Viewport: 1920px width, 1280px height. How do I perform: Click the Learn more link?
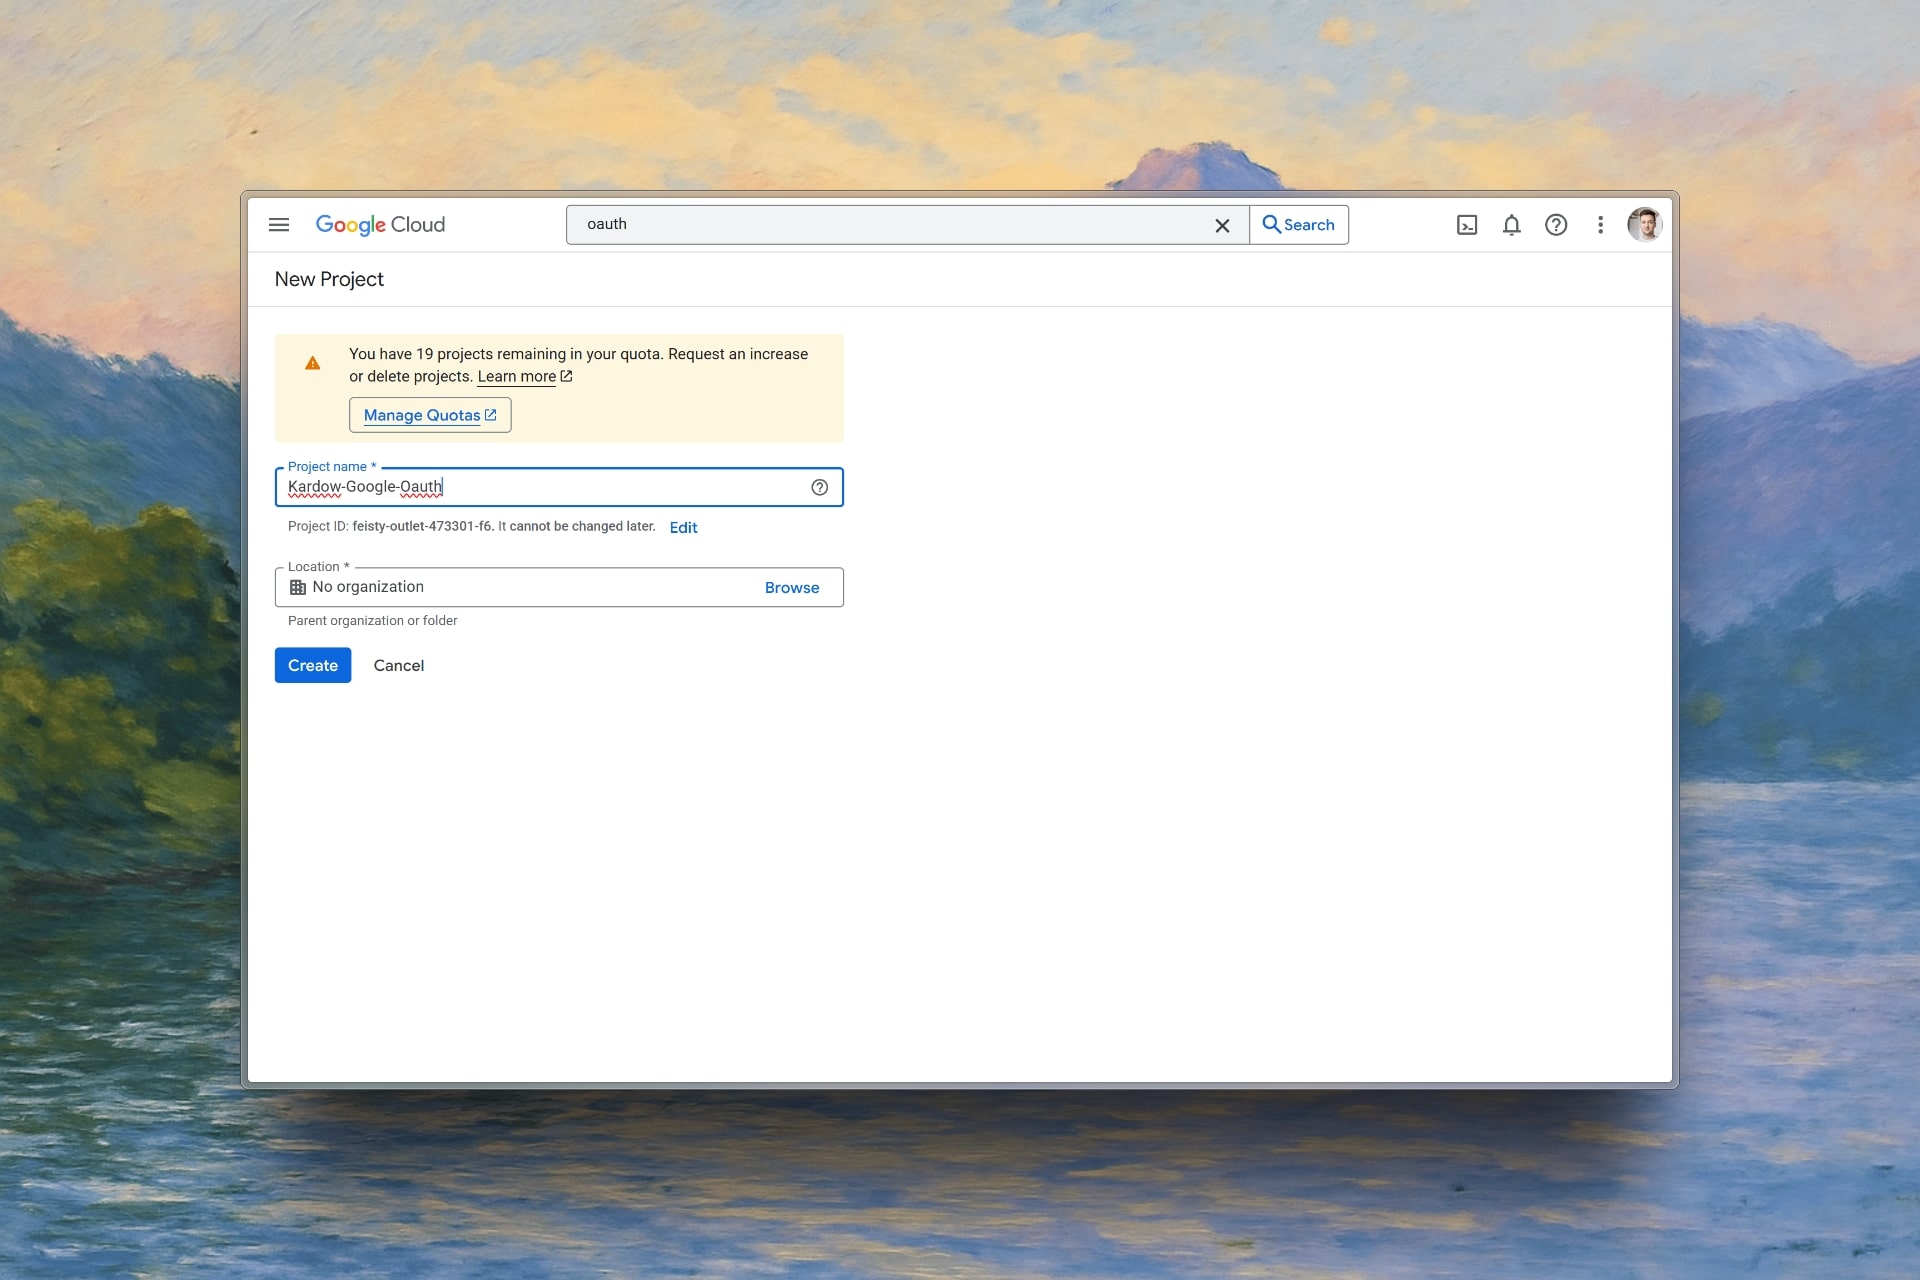tap(517, 377)
